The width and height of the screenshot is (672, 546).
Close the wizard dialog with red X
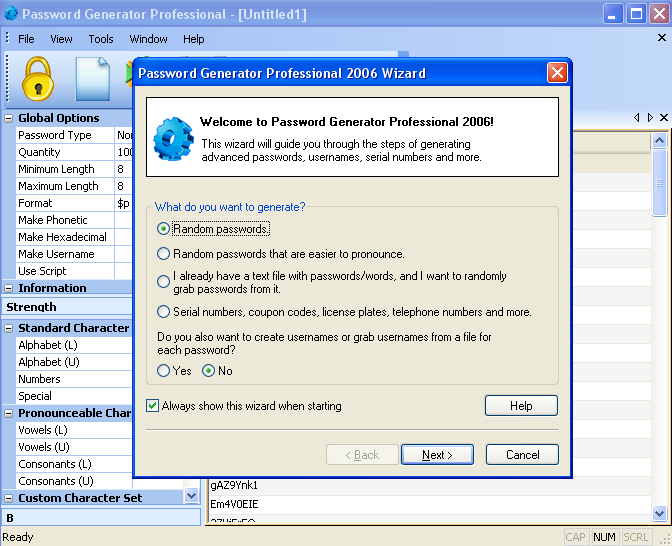pos(557,73)
